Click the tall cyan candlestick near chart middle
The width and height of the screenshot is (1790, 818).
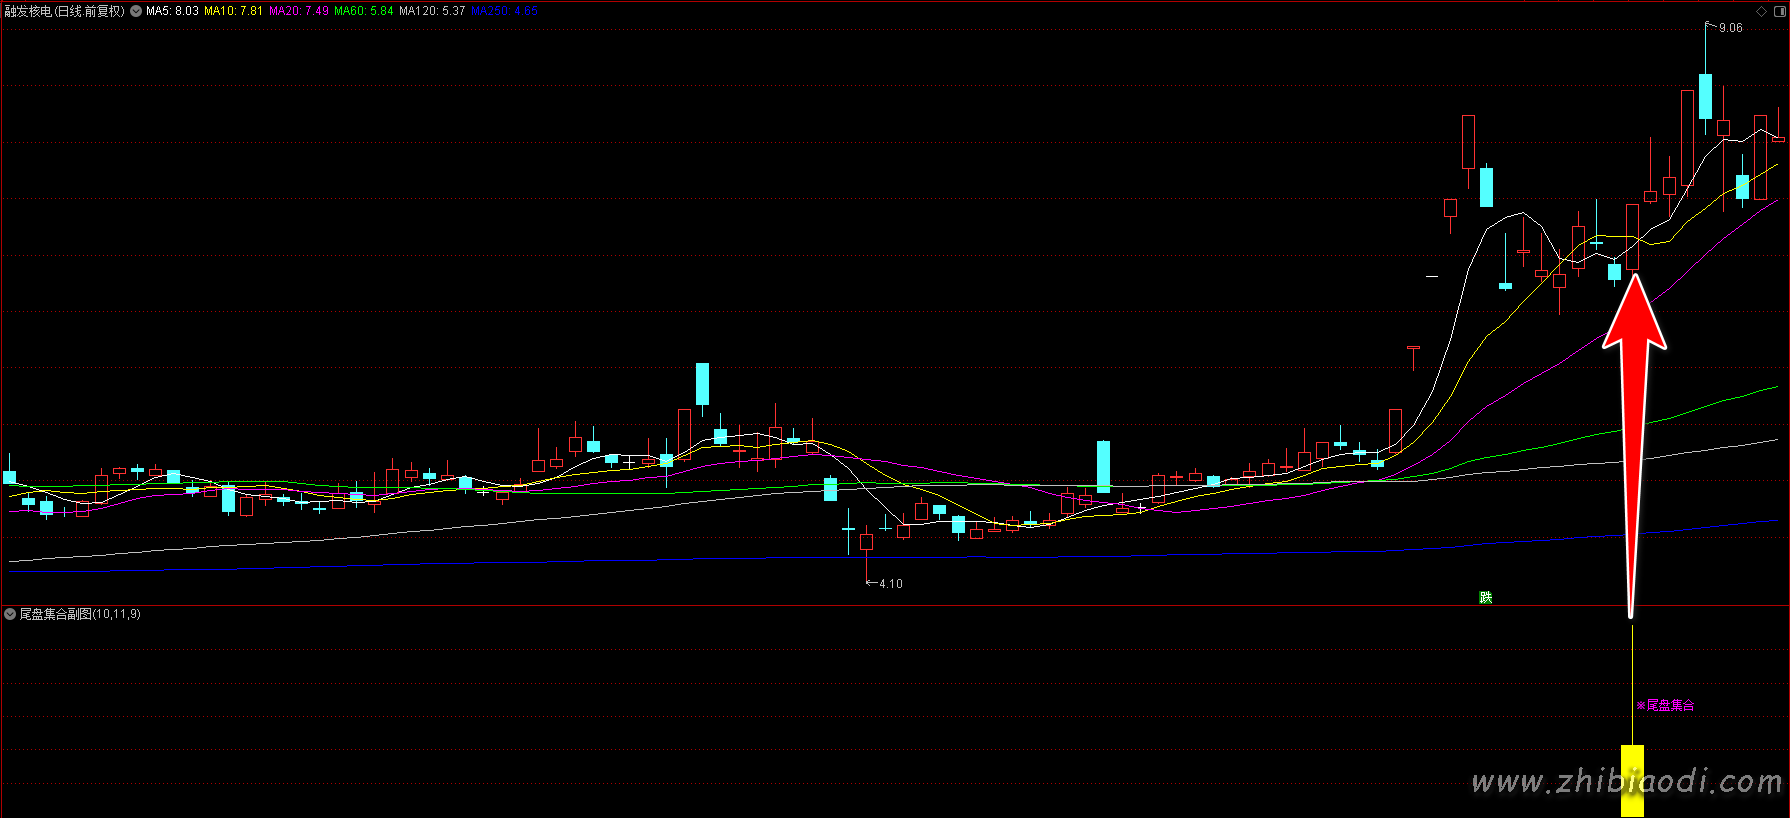pyautogui.click(x=702, y=384)
